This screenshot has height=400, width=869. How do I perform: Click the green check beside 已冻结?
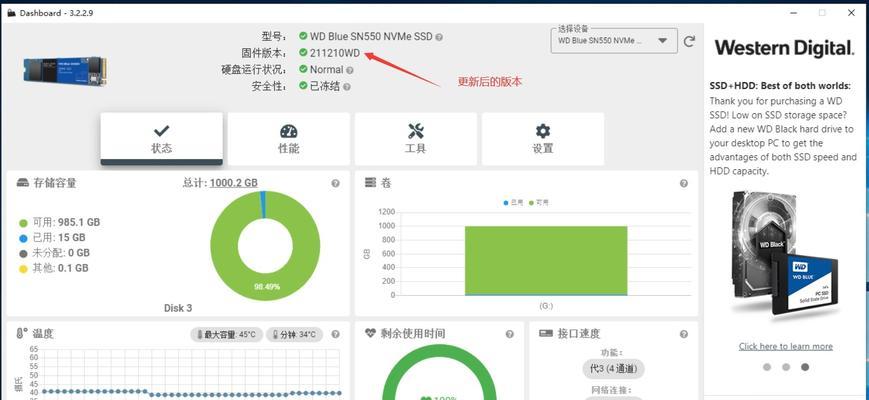303,86
